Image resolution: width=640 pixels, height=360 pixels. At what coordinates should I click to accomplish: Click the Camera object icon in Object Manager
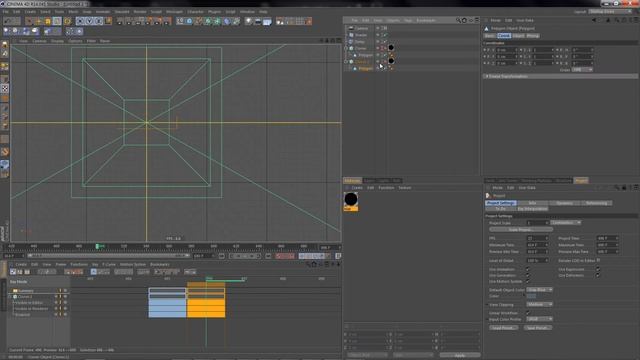351,28
